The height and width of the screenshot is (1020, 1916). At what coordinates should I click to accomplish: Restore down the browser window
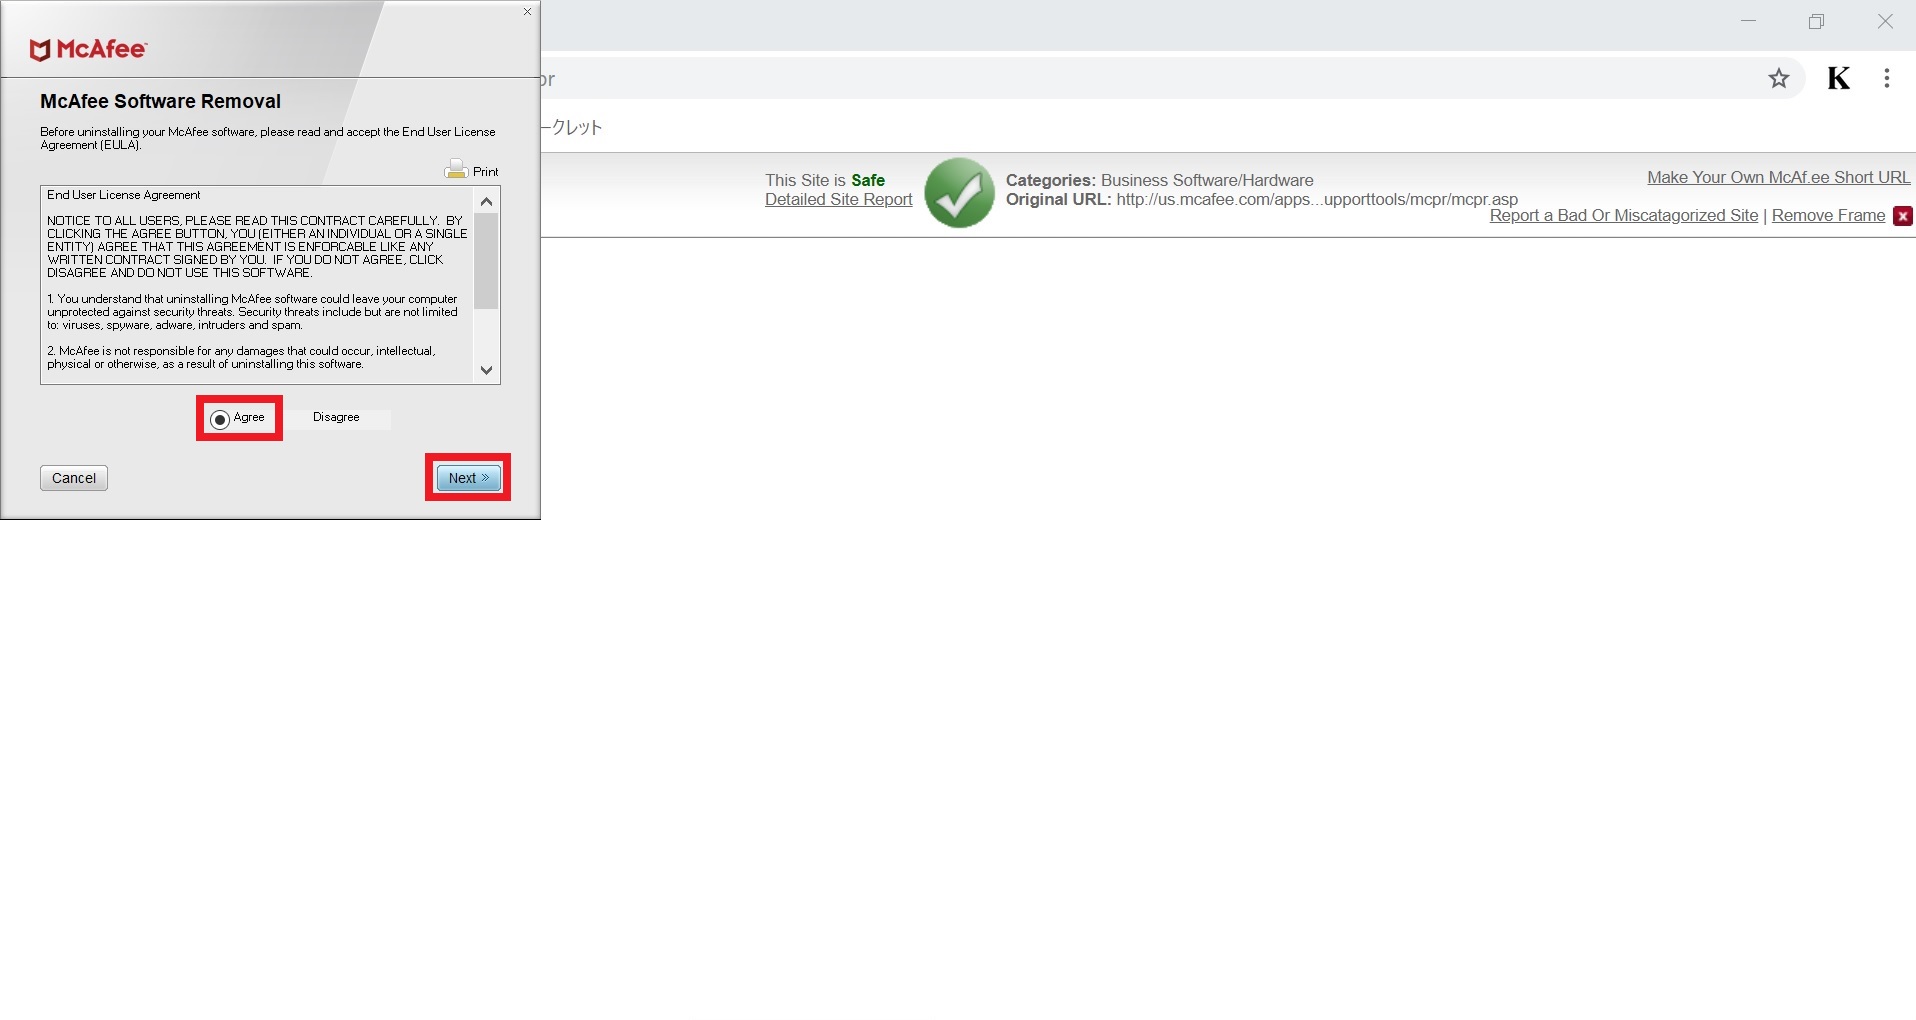click(x=1816, y=22)
